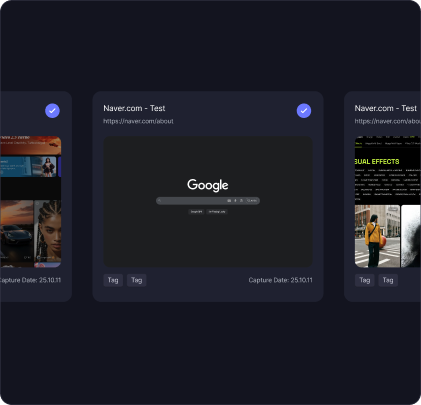421x405 pixels.
Task: Select the center card's 'Naver.com - Test' title
Action: coord(134,108)
